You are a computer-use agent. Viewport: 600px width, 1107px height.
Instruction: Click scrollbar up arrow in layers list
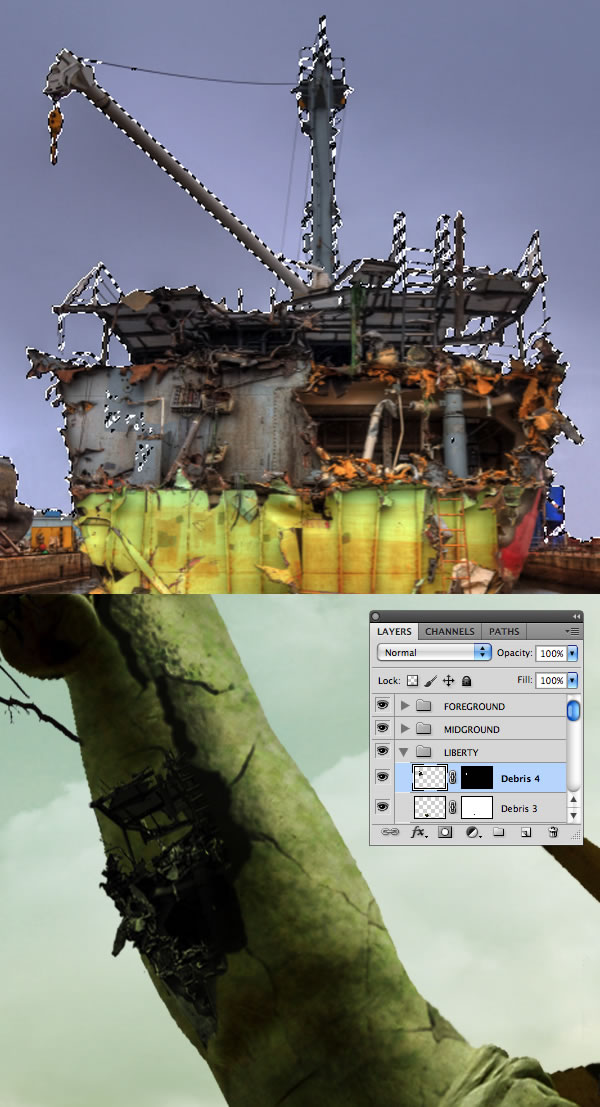click(x=574, y=800)
